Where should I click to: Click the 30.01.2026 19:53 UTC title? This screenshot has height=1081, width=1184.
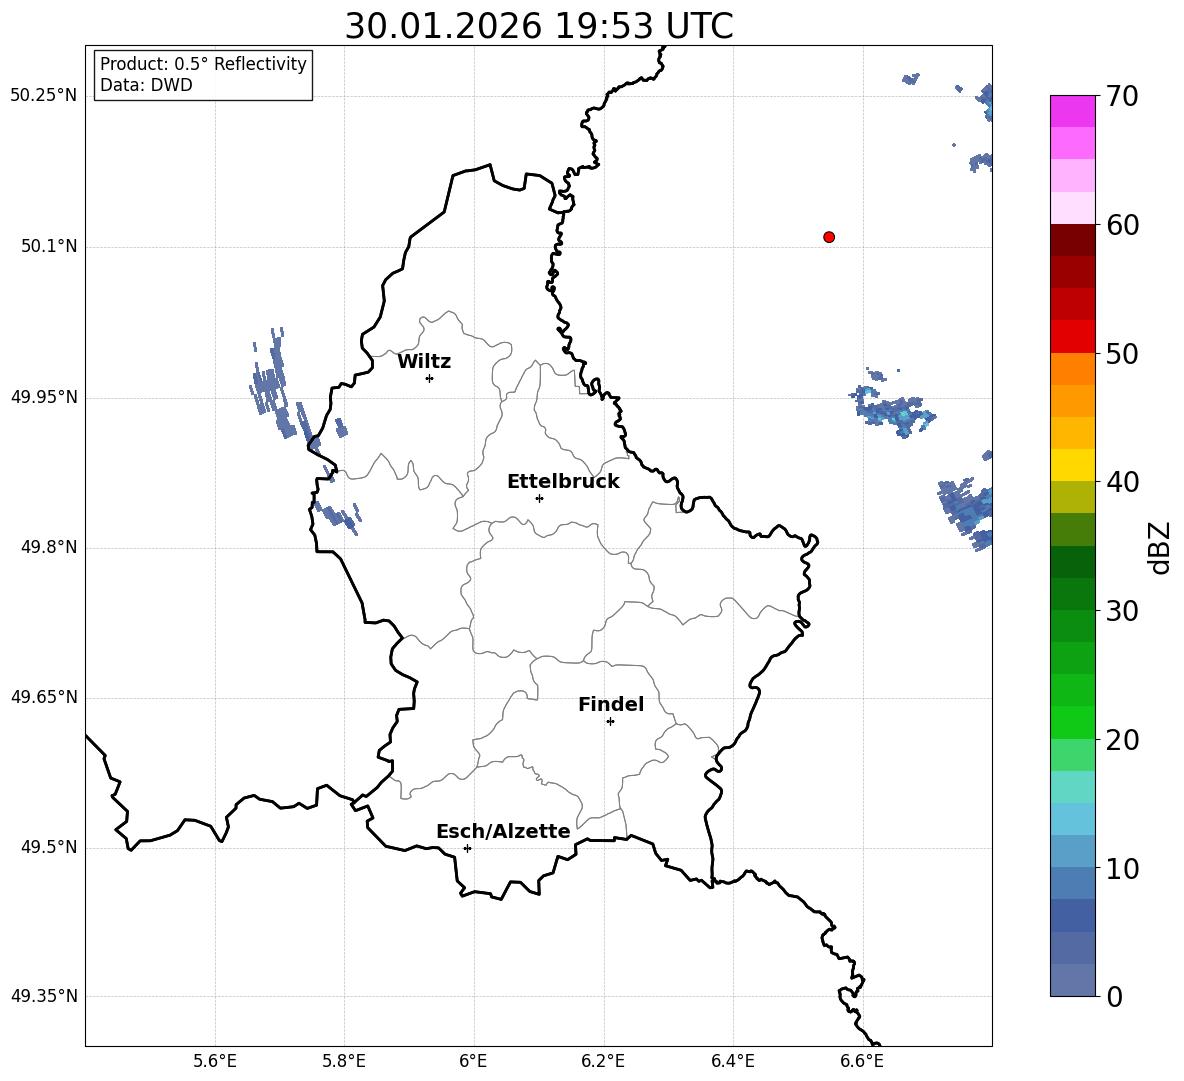[x=539, y=26]
